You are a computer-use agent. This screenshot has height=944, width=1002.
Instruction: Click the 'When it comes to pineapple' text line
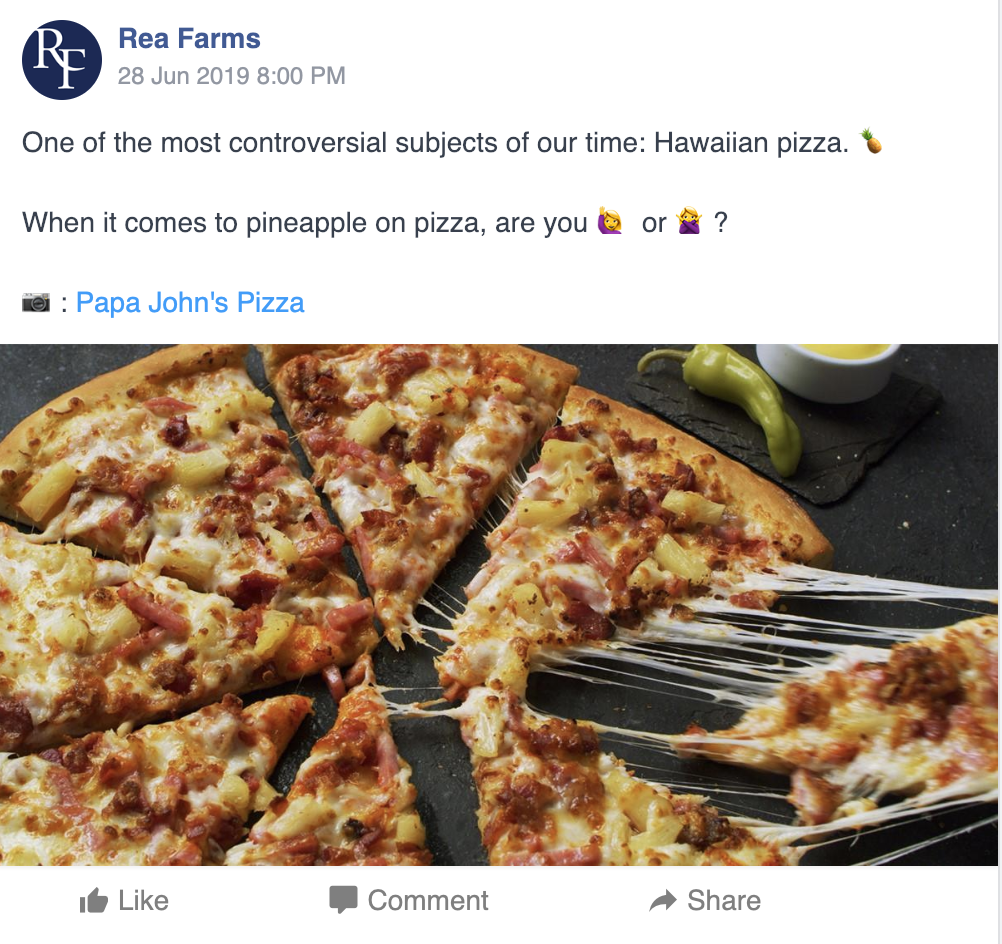coord(305,223)
